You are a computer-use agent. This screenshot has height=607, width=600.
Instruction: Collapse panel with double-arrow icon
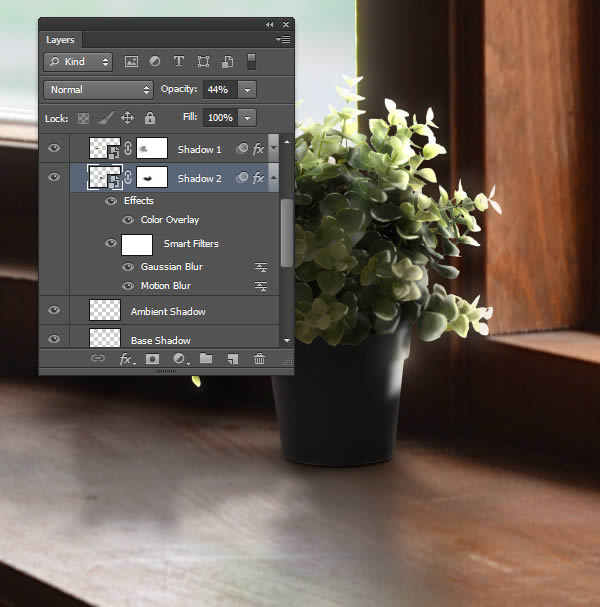(269, 24)
